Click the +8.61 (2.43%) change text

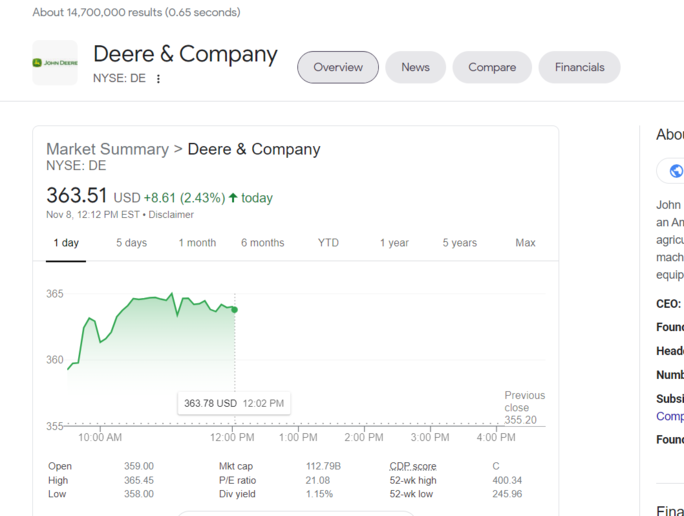pos(185,198)
